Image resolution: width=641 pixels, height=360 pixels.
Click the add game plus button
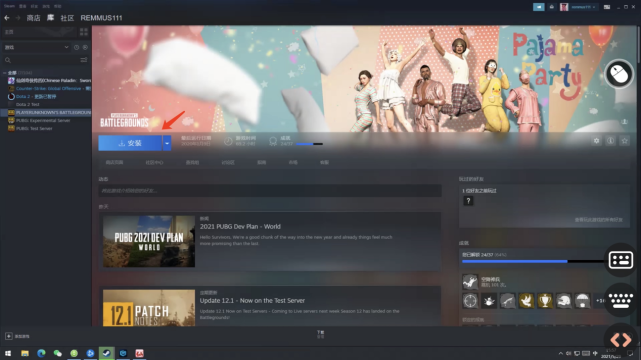pyautogui.click(x=9, y=336)
